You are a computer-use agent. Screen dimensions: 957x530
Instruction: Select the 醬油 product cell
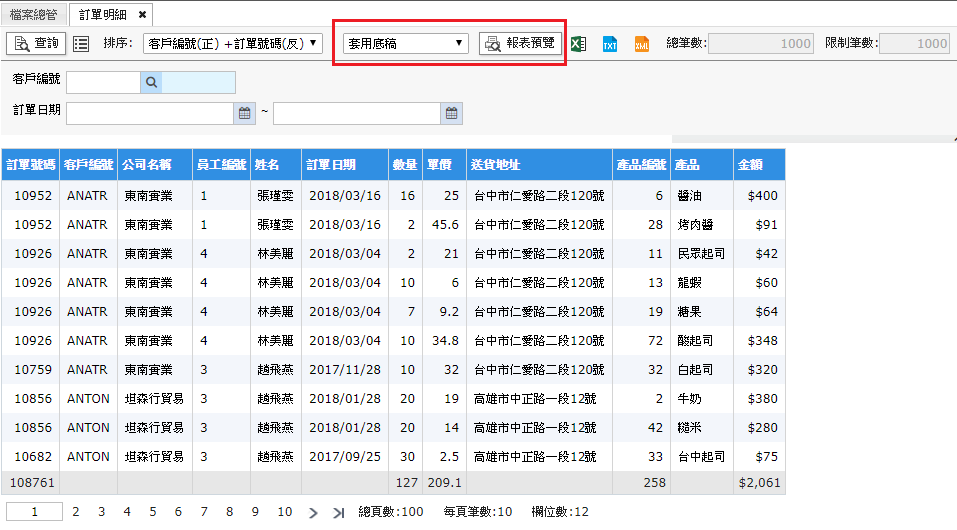[702, 196]
